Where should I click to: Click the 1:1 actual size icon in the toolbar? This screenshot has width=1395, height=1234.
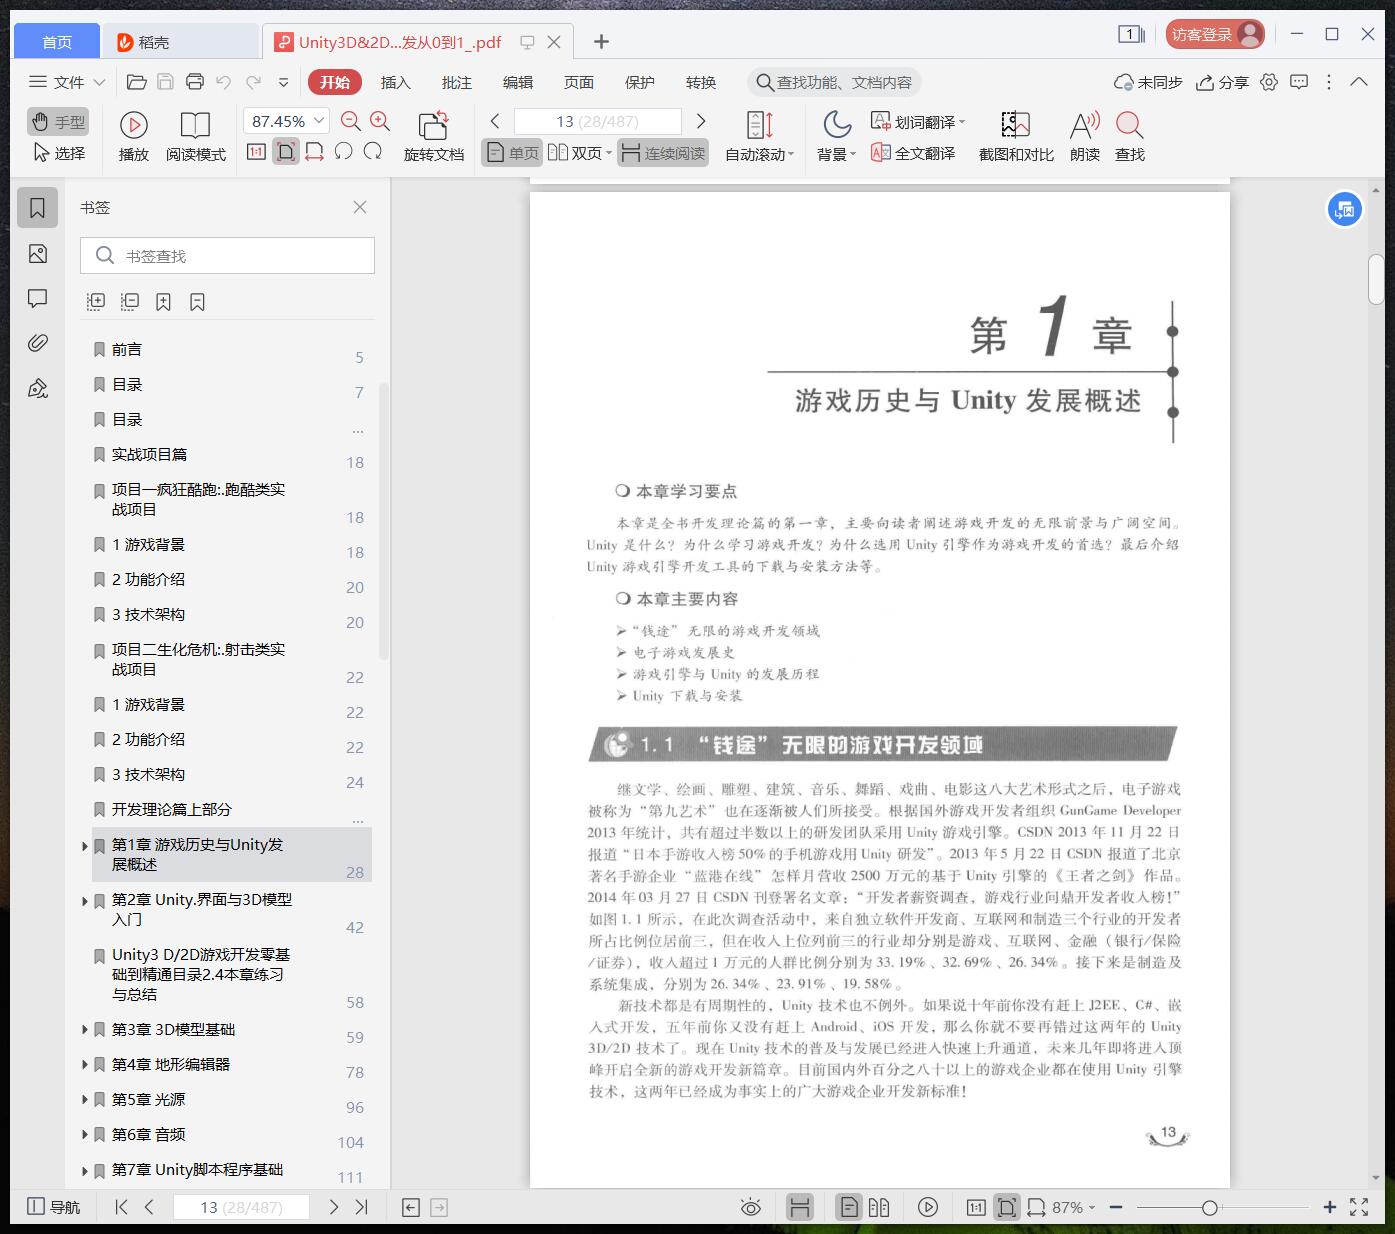256,152
